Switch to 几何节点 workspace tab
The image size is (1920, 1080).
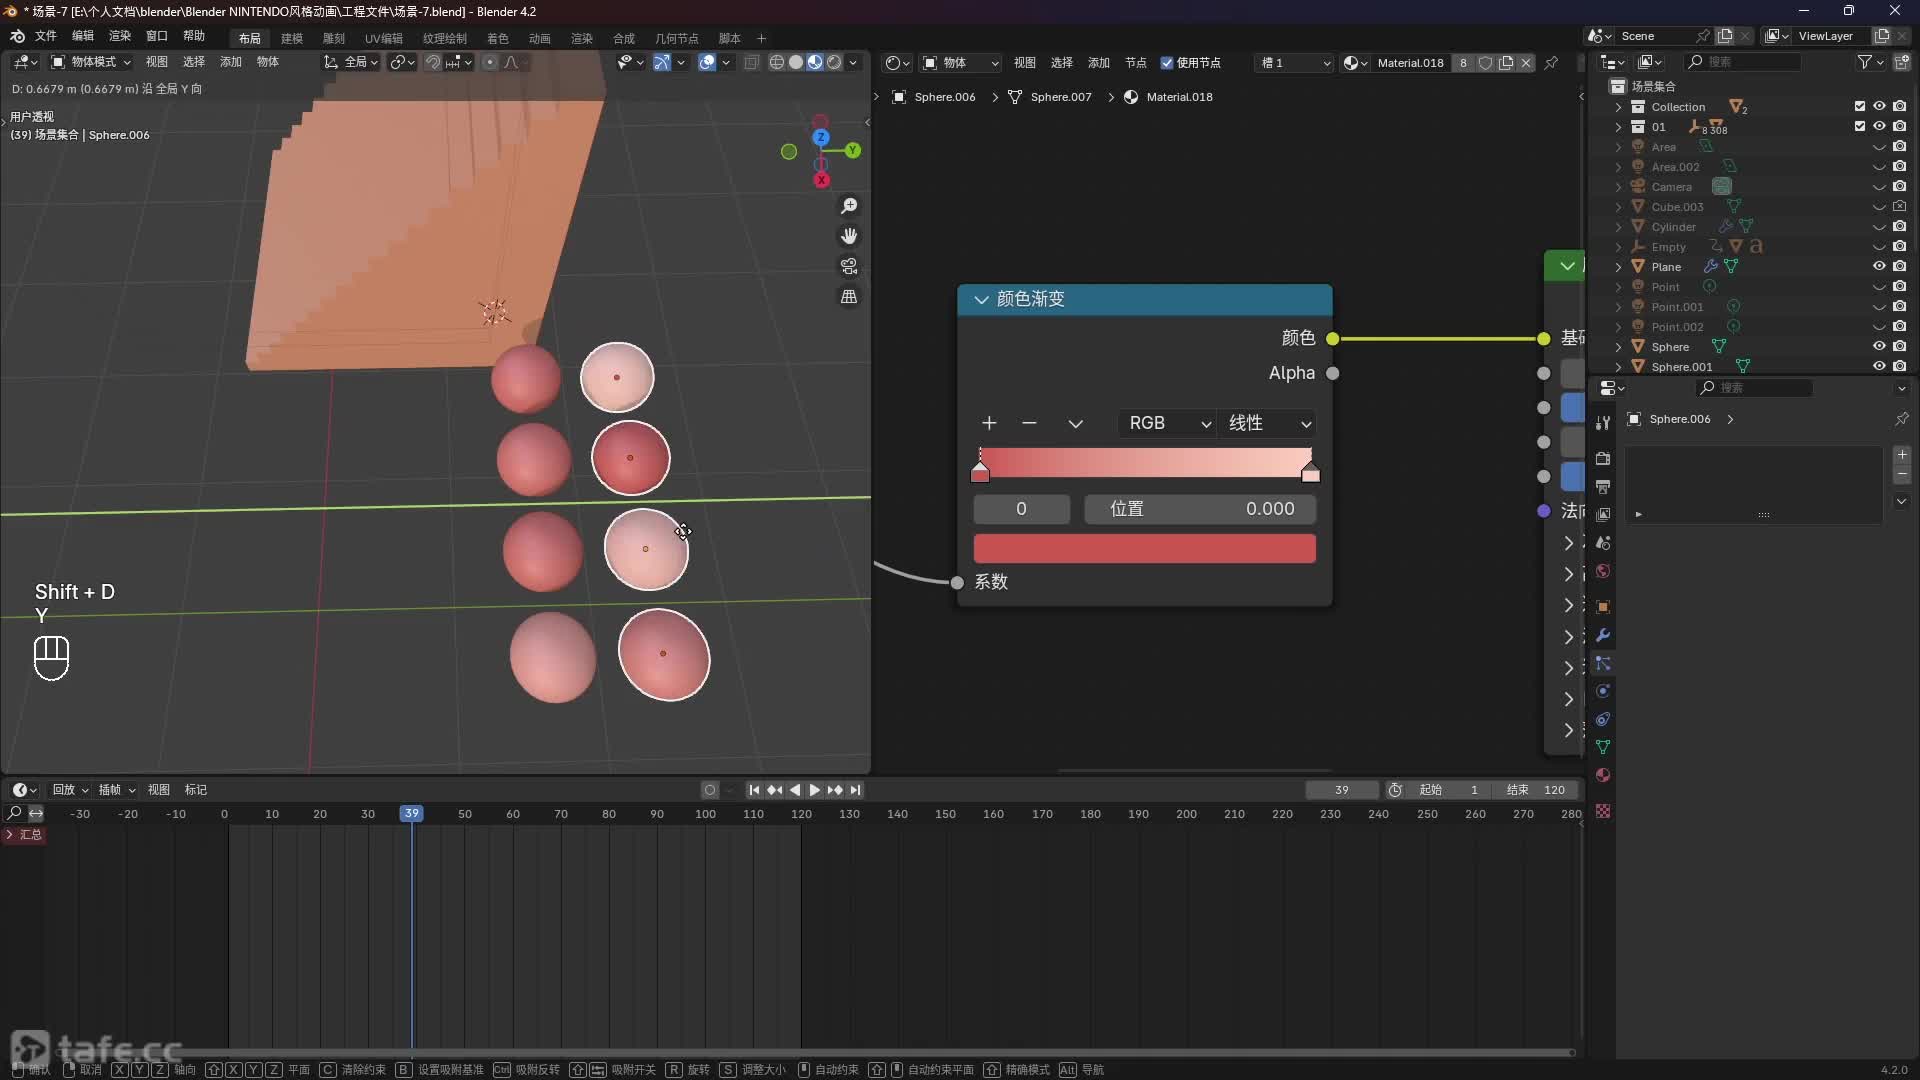coord(677,38)
